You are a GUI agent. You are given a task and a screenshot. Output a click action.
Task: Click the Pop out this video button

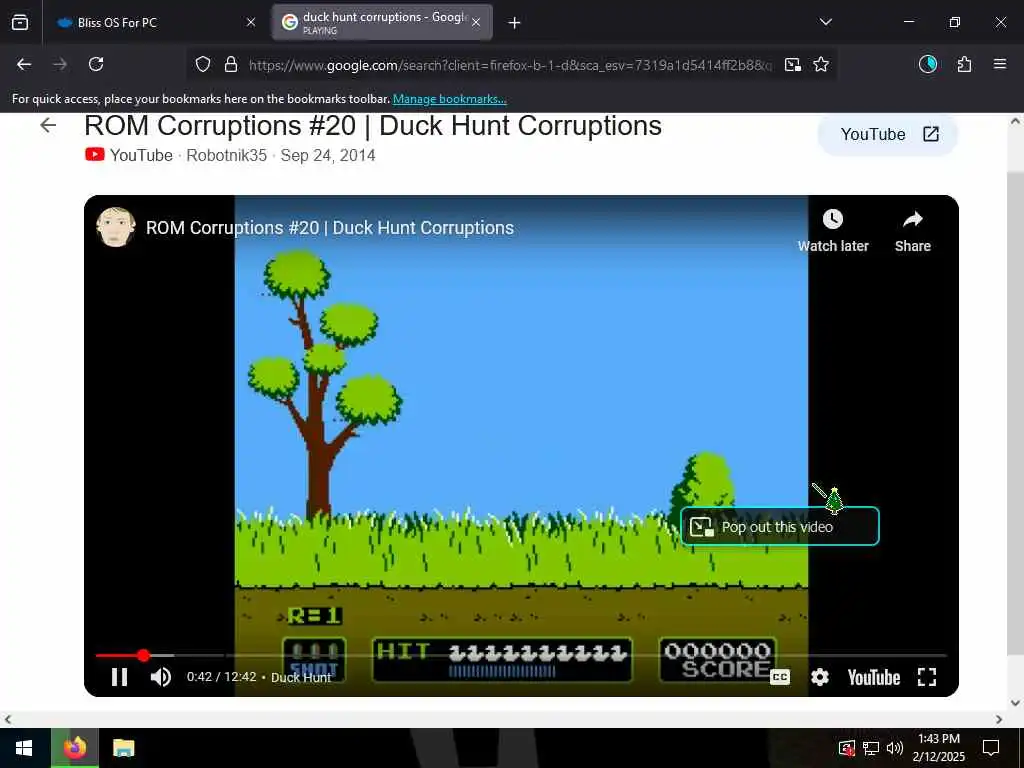(780, 526)
